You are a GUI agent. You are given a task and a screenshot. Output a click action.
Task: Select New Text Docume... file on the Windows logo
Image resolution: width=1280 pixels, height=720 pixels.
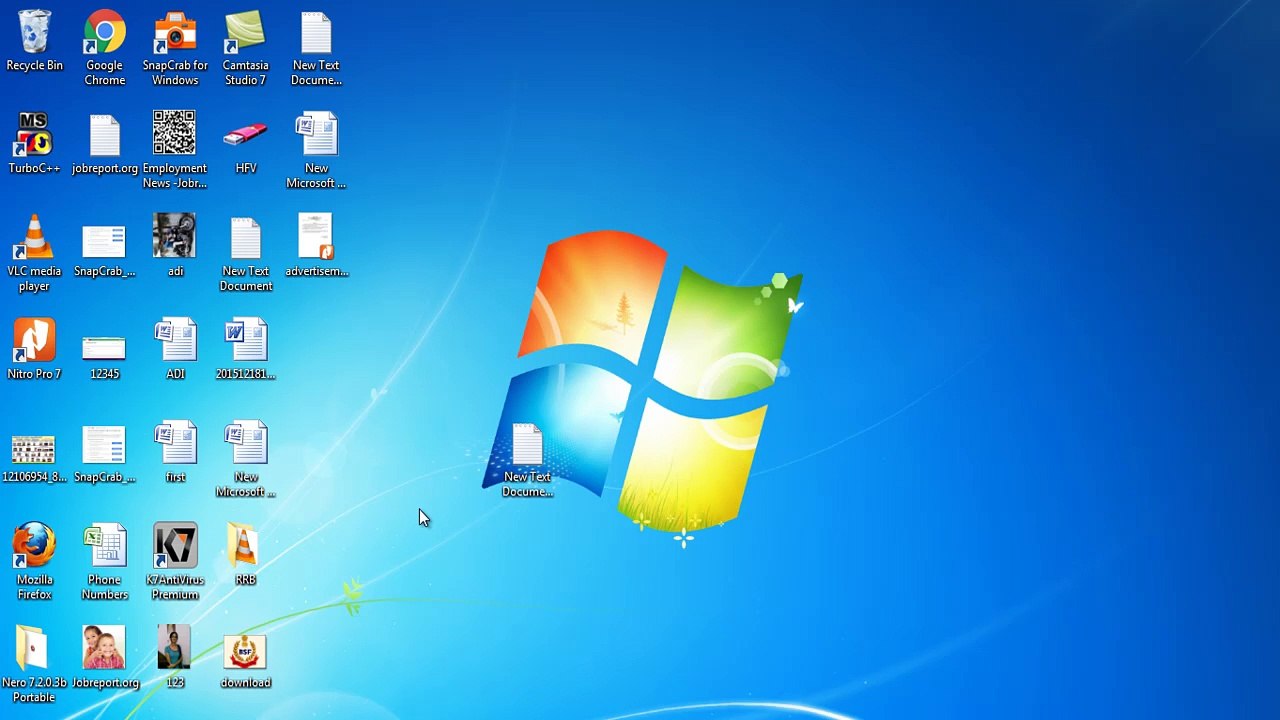527,460
